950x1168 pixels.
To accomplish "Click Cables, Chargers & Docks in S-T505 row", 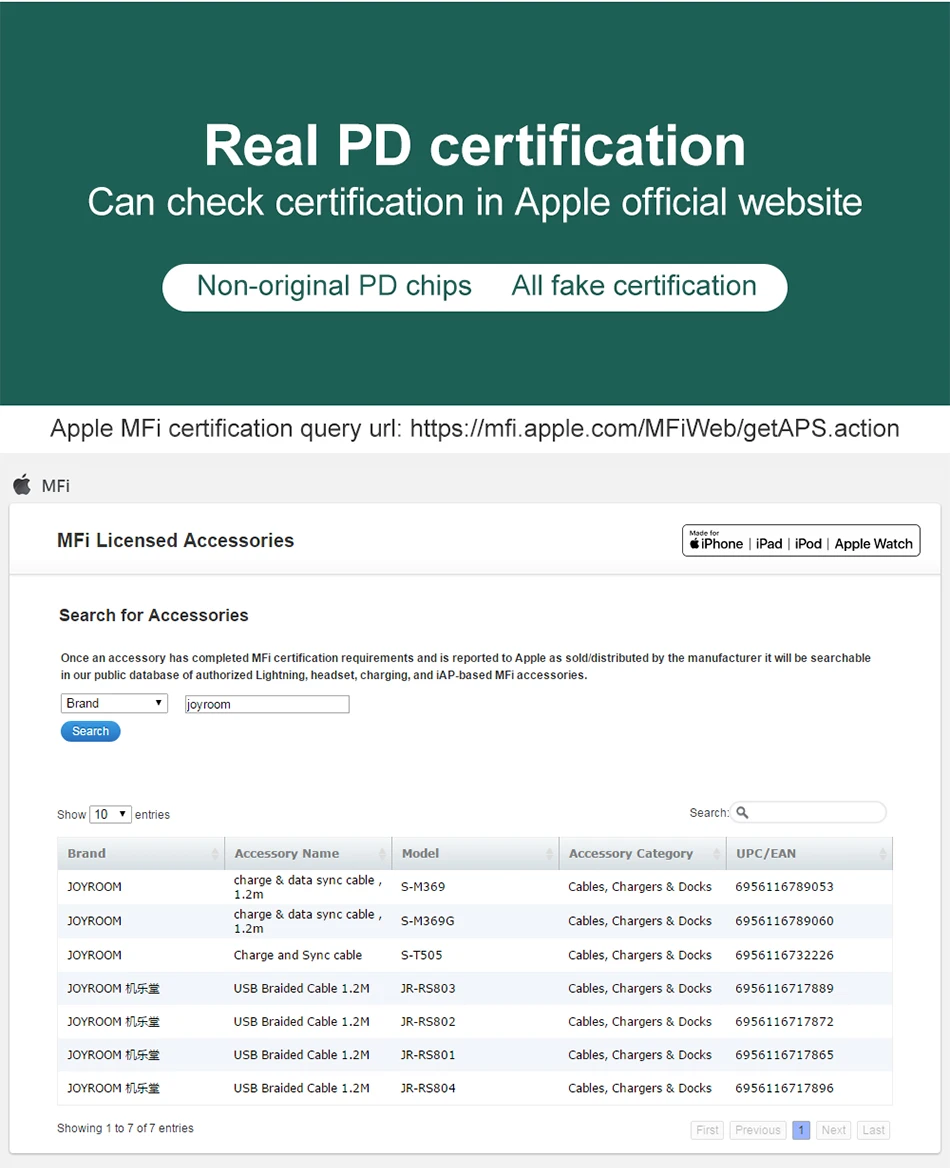I will [639, 955].
